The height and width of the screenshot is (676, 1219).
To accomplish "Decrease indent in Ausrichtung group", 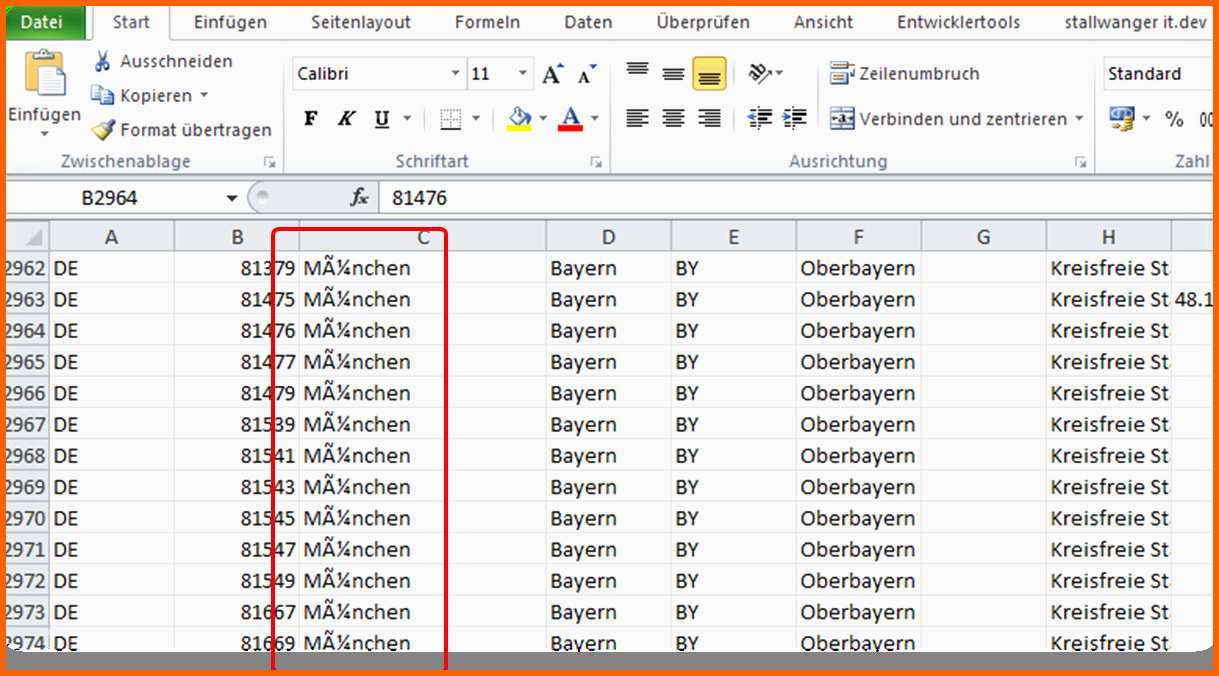I will coord(760,119).
